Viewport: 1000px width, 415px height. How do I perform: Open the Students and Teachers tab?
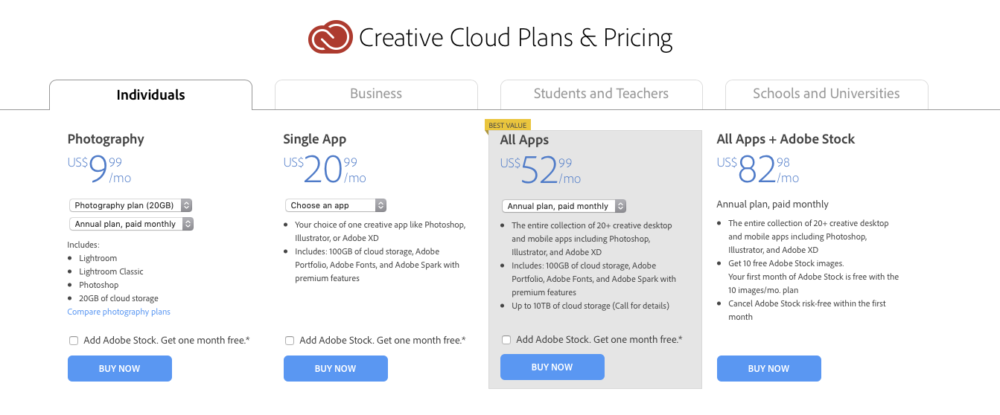[x=601, y=94]
